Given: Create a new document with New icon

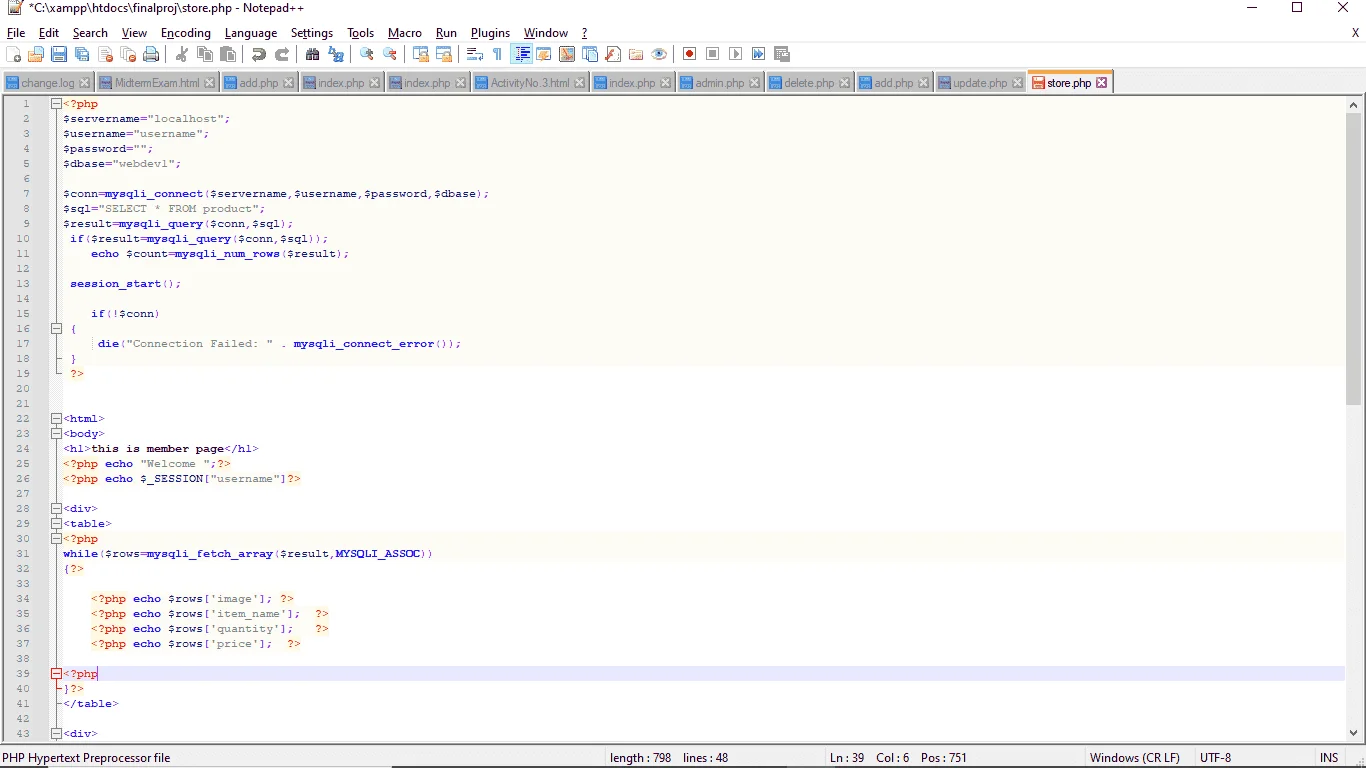Looking at the screenshot, I should [x=13, y=54].
